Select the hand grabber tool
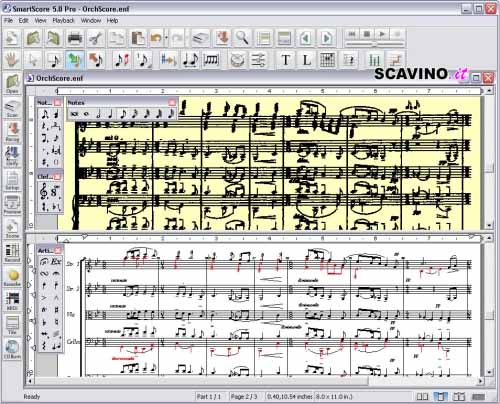Screen dimensions: 500x404 pos(12,60)
